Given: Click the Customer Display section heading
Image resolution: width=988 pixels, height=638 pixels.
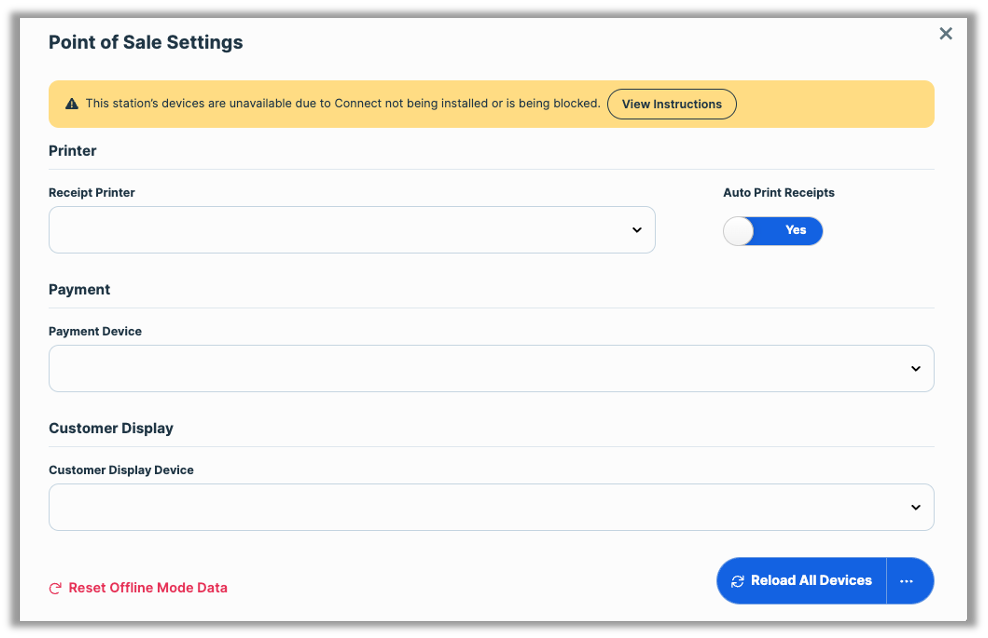Looking at the screenshot, I should click(111, 428).
